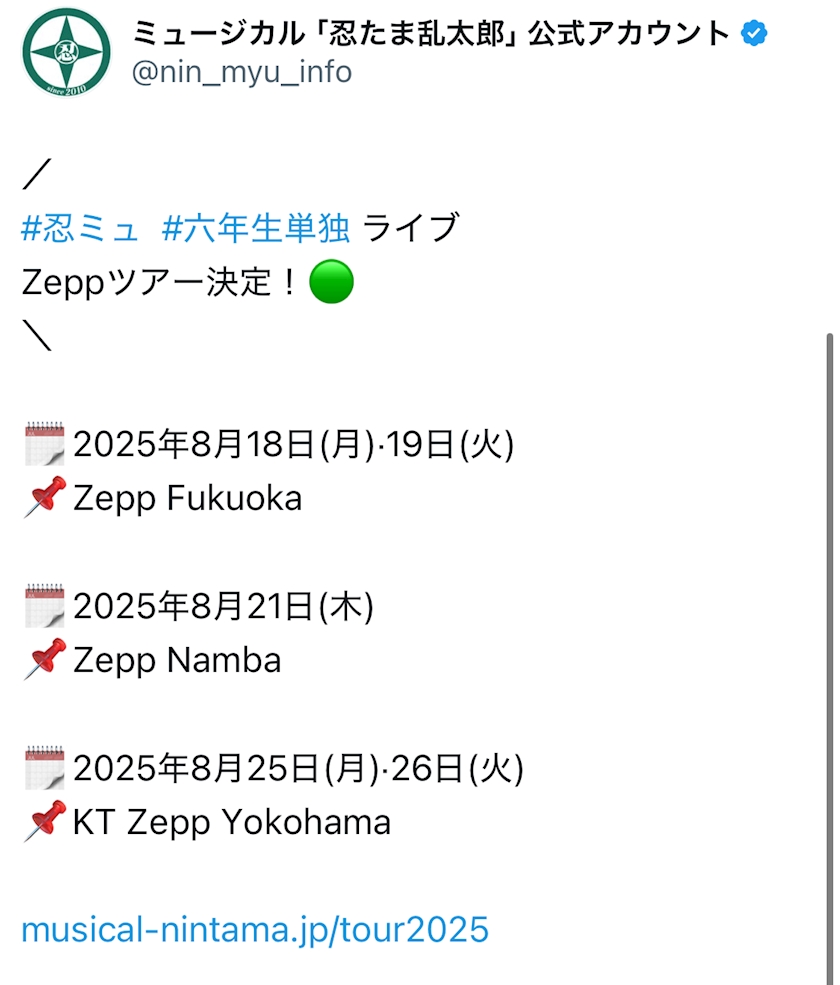Image resolution: width=840 pixels, height=985 pixels.
Task: Click the Zepp Namba venue text
Action: point(178,661)
